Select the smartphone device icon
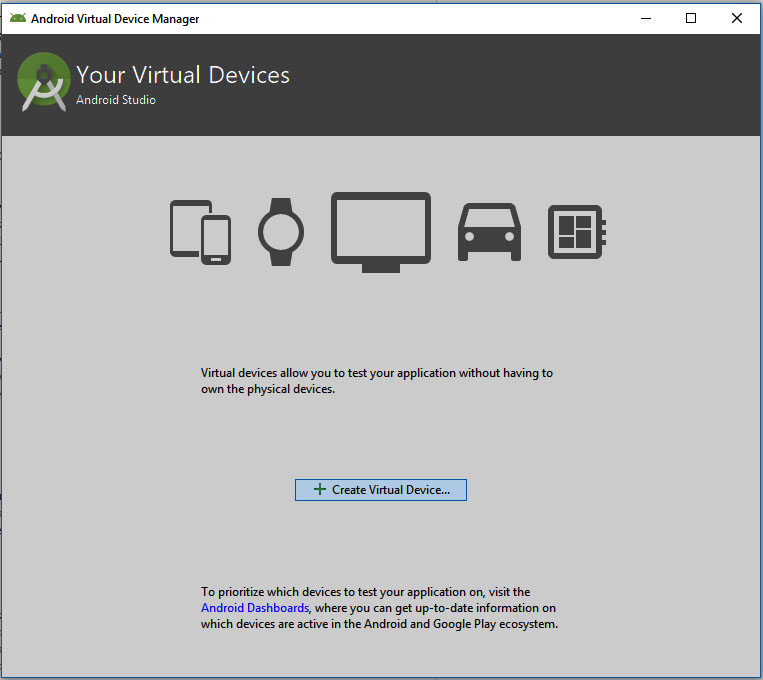763x680 pixels. [216, 240]
